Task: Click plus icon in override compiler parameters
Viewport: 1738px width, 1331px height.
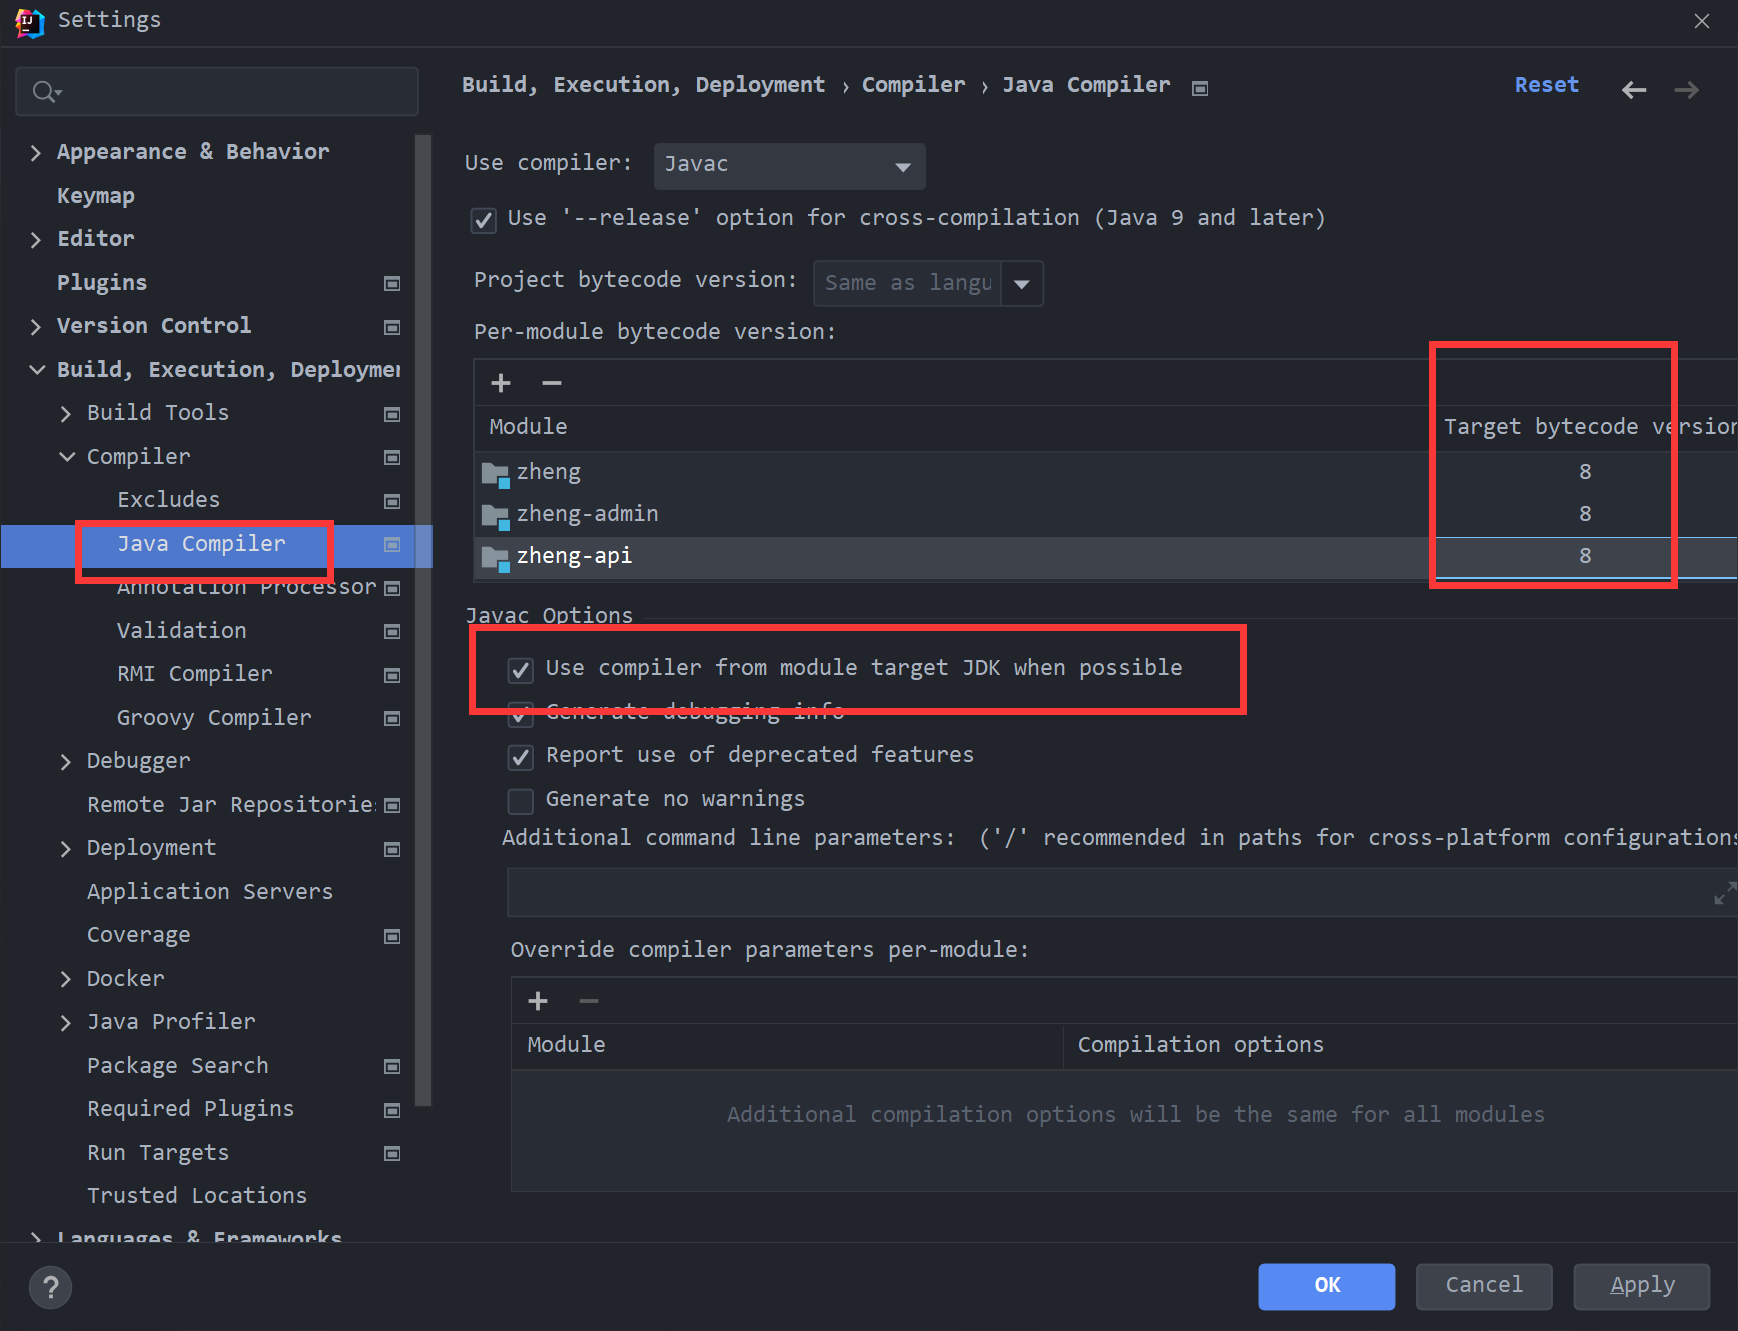Action: click(x=538, y=1001)
